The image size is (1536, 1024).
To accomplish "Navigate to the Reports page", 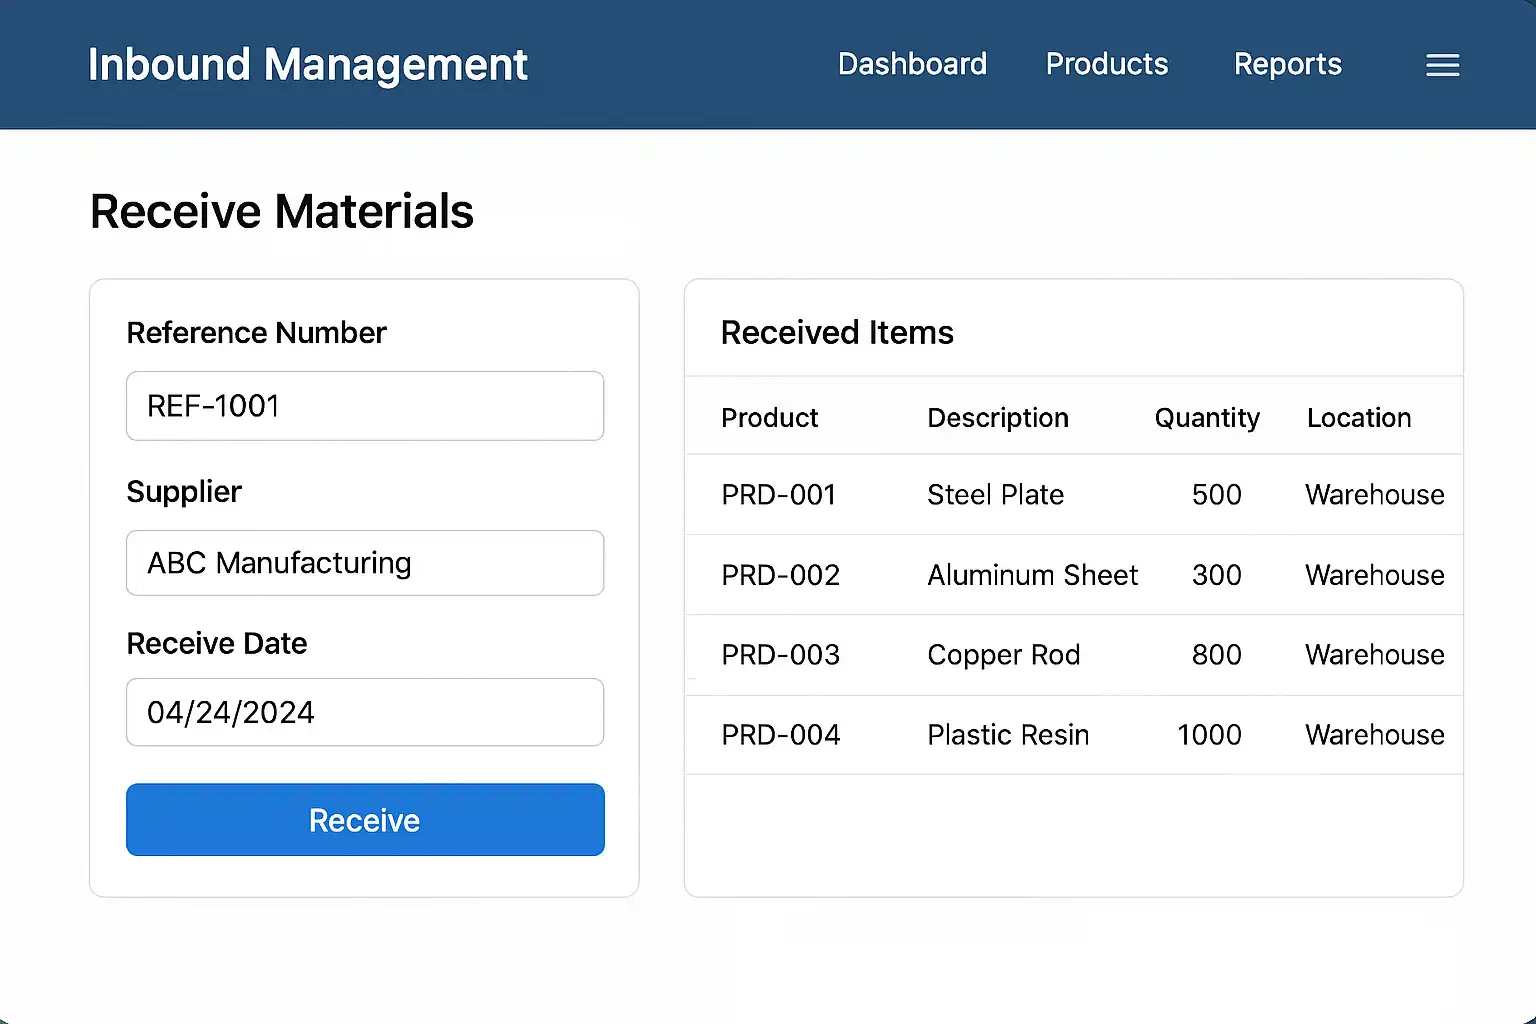I will [x=1287, y=64].
